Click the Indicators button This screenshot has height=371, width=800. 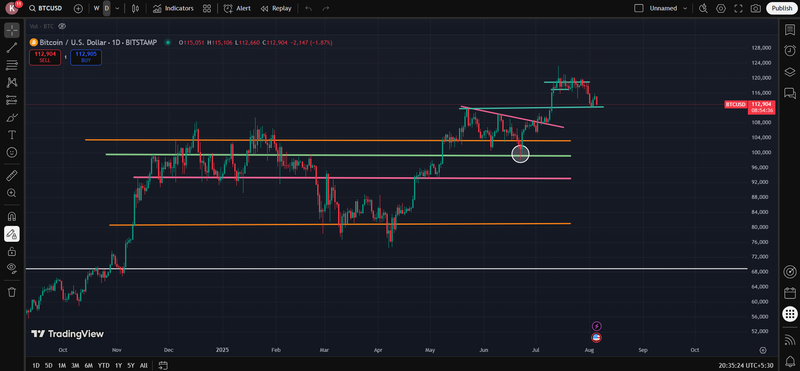[173, 8]
